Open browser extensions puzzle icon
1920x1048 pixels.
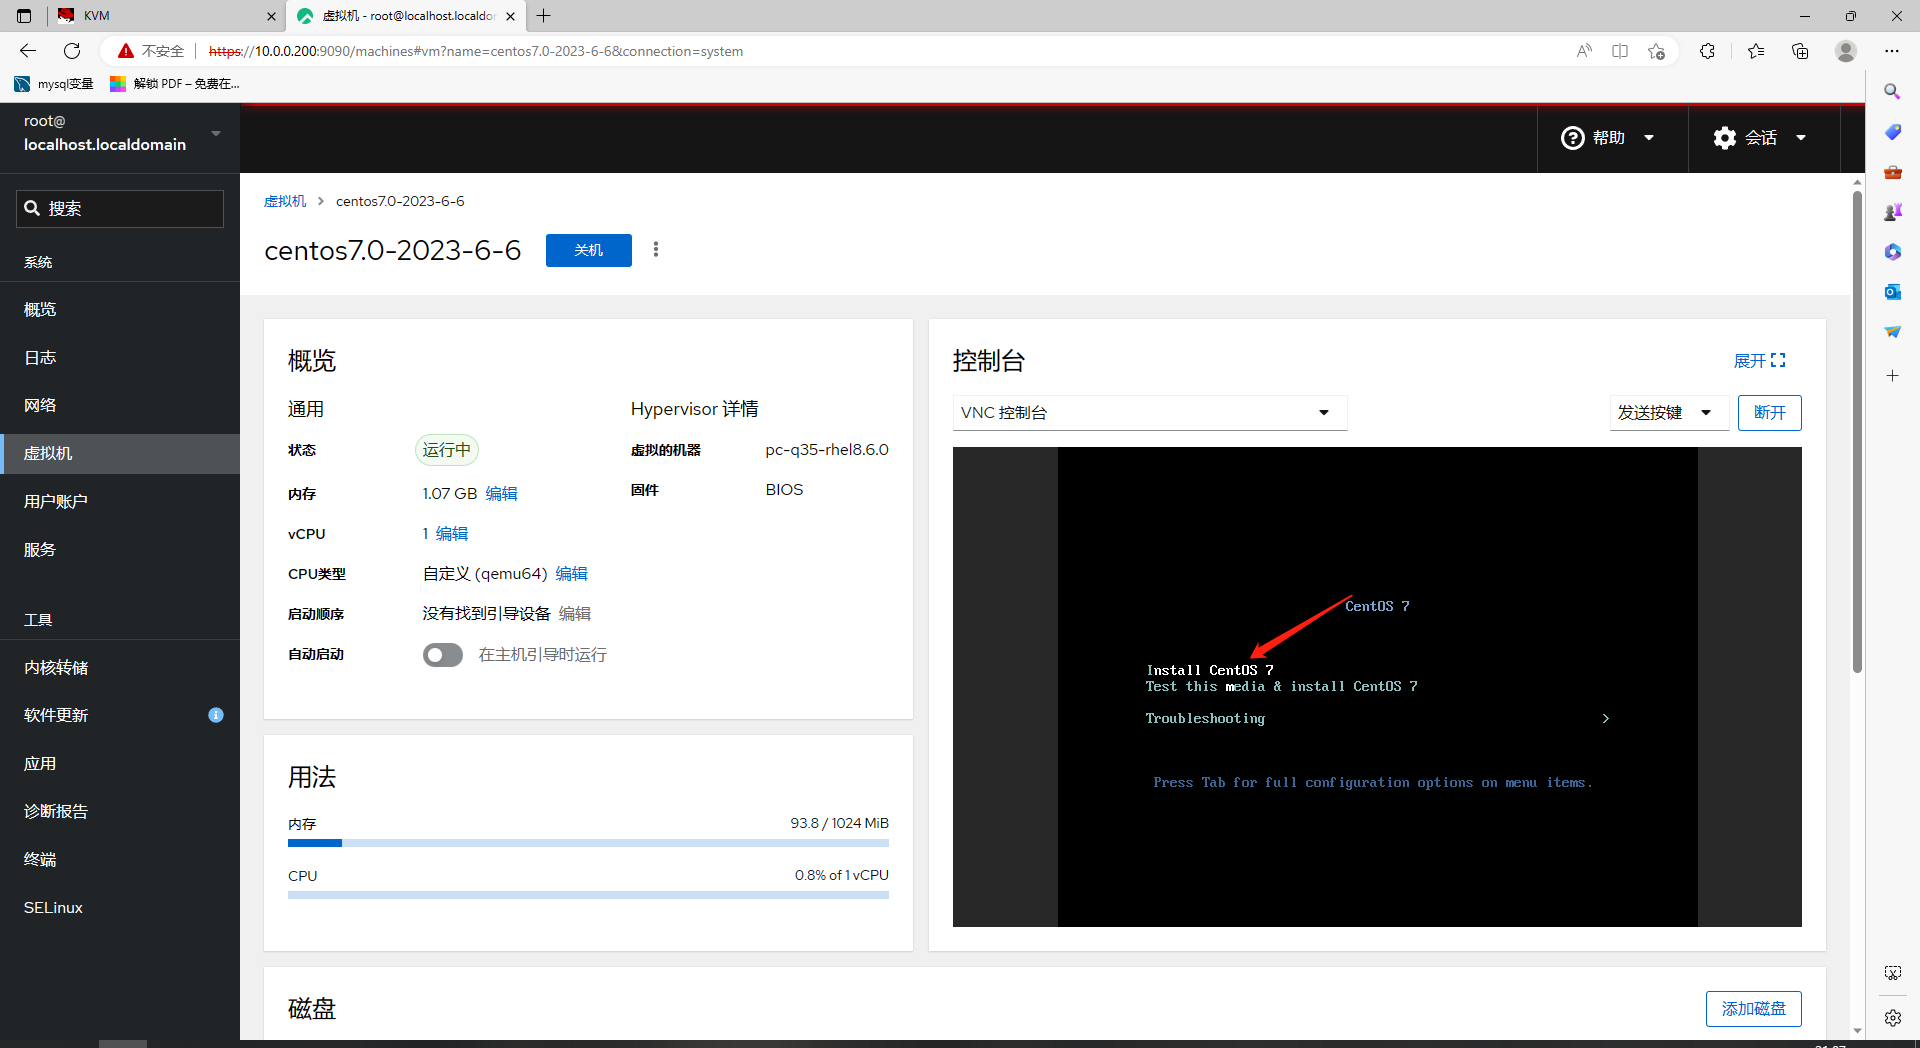pyautogui.click(x=1707, y=51)
